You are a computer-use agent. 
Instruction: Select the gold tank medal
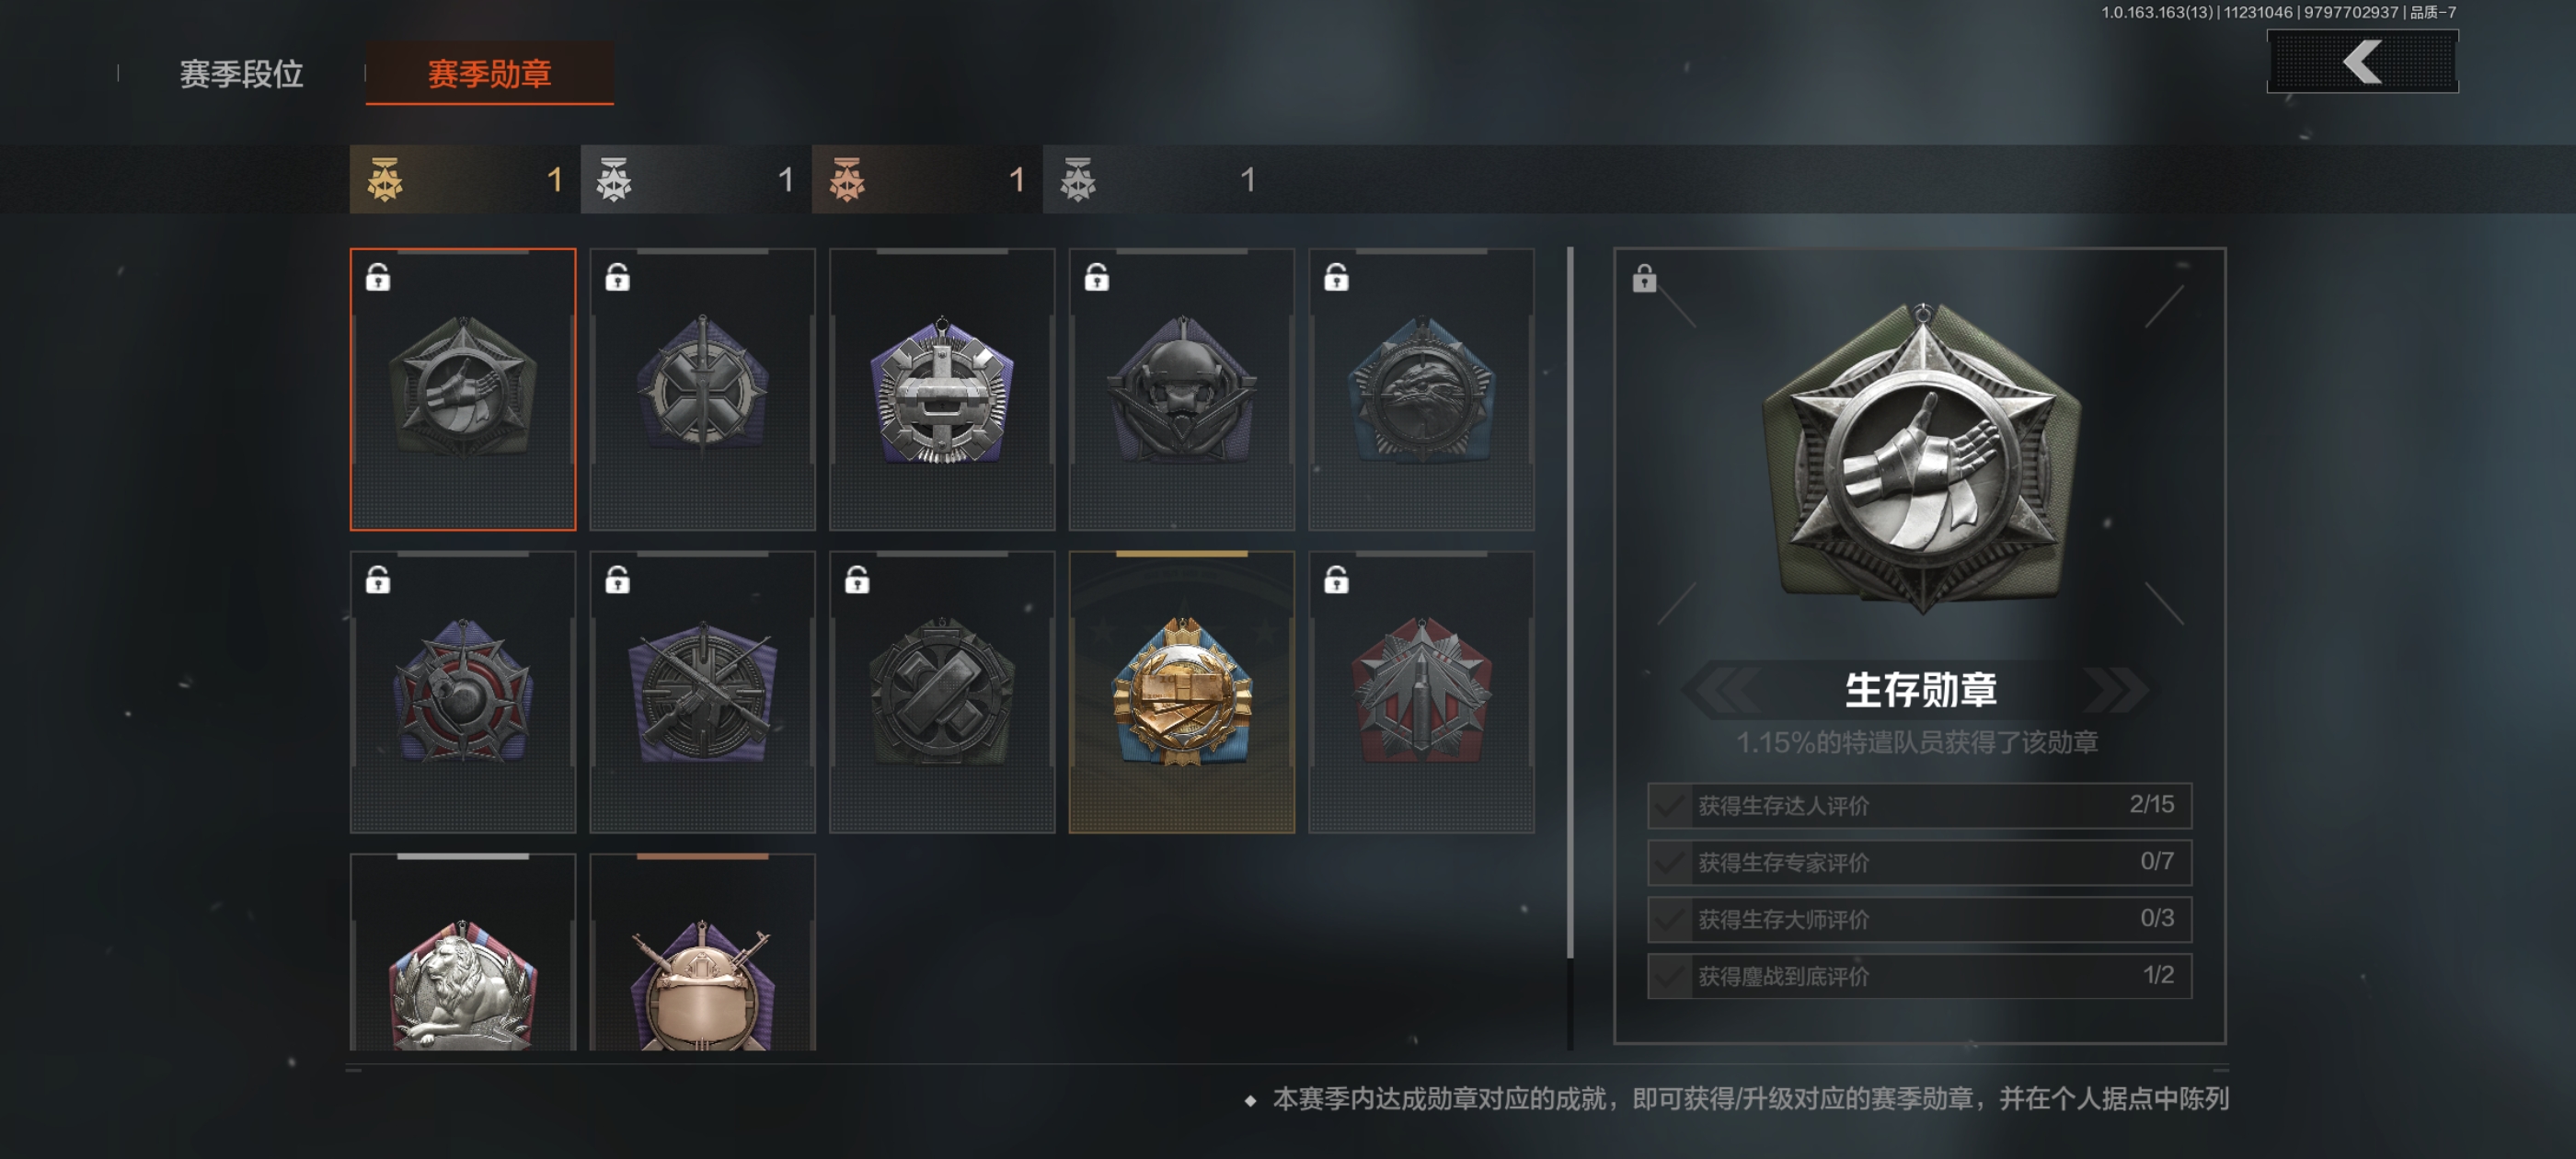1181,692
